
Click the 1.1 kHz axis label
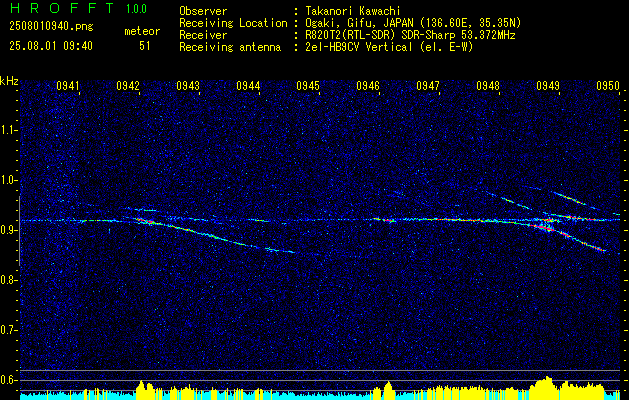8,130
